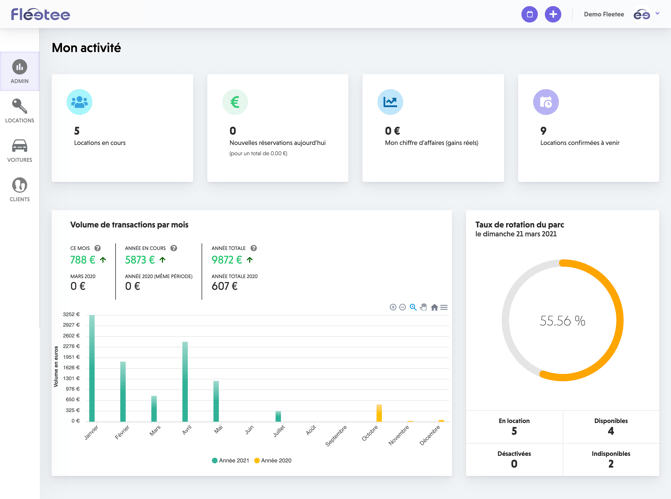
Task: Open the Locations en cours card
Action: point(122,128)
